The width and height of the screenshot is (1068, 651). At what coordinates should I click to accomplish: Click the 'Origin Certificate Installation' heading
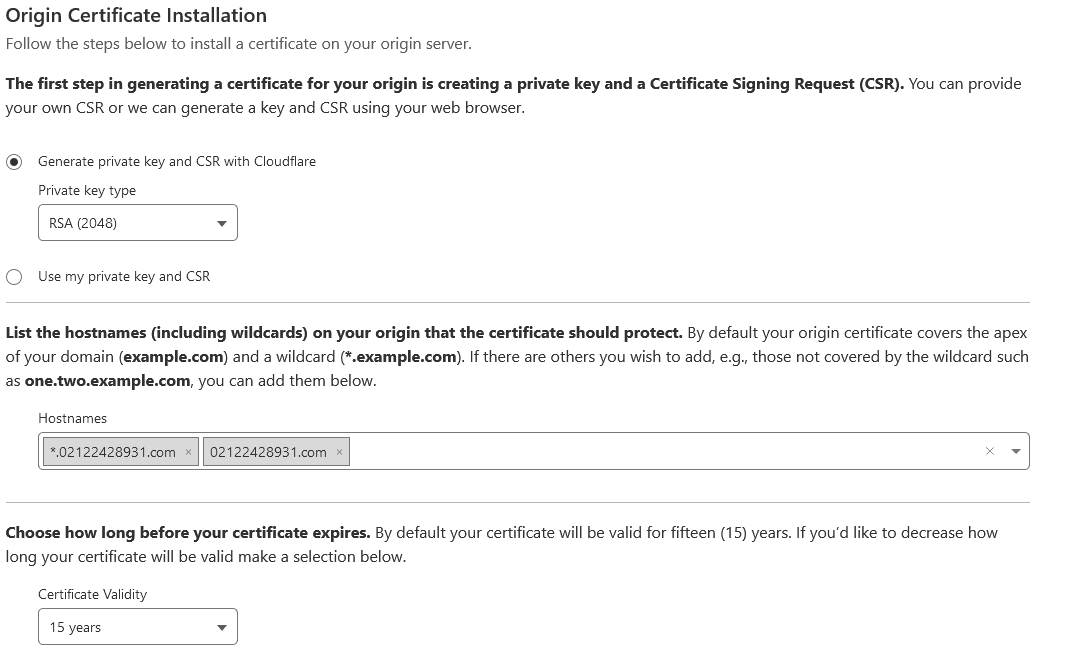tap(136, 15)
